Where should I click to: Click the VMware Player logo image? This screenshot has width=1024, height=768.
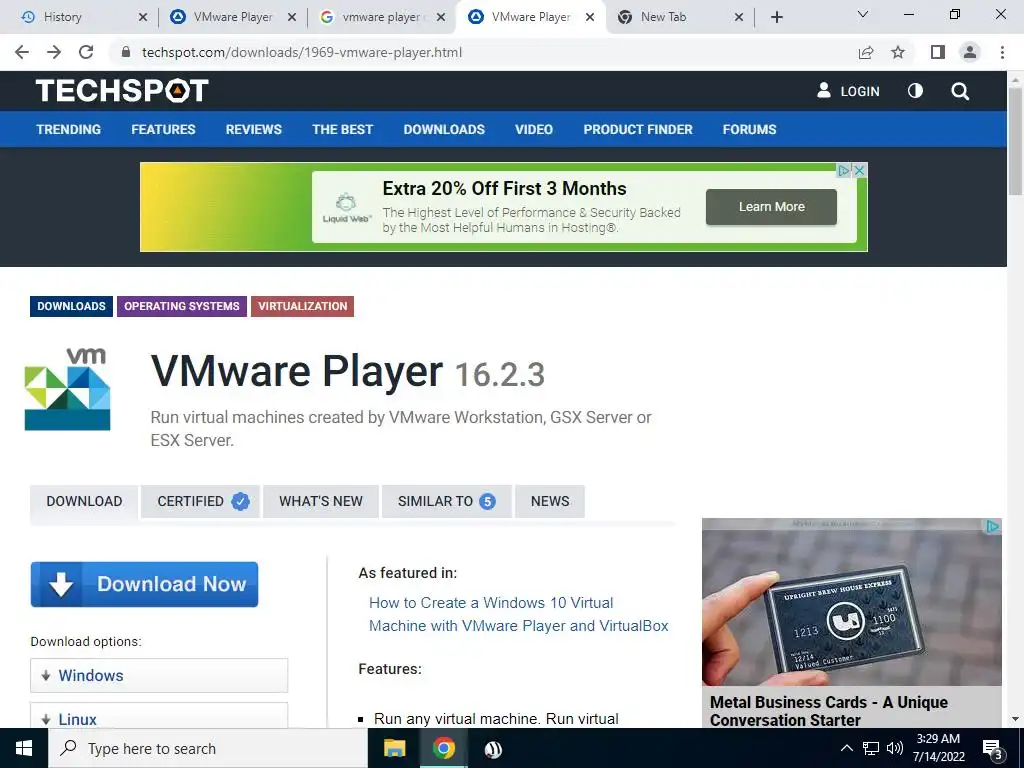point(67,389)
